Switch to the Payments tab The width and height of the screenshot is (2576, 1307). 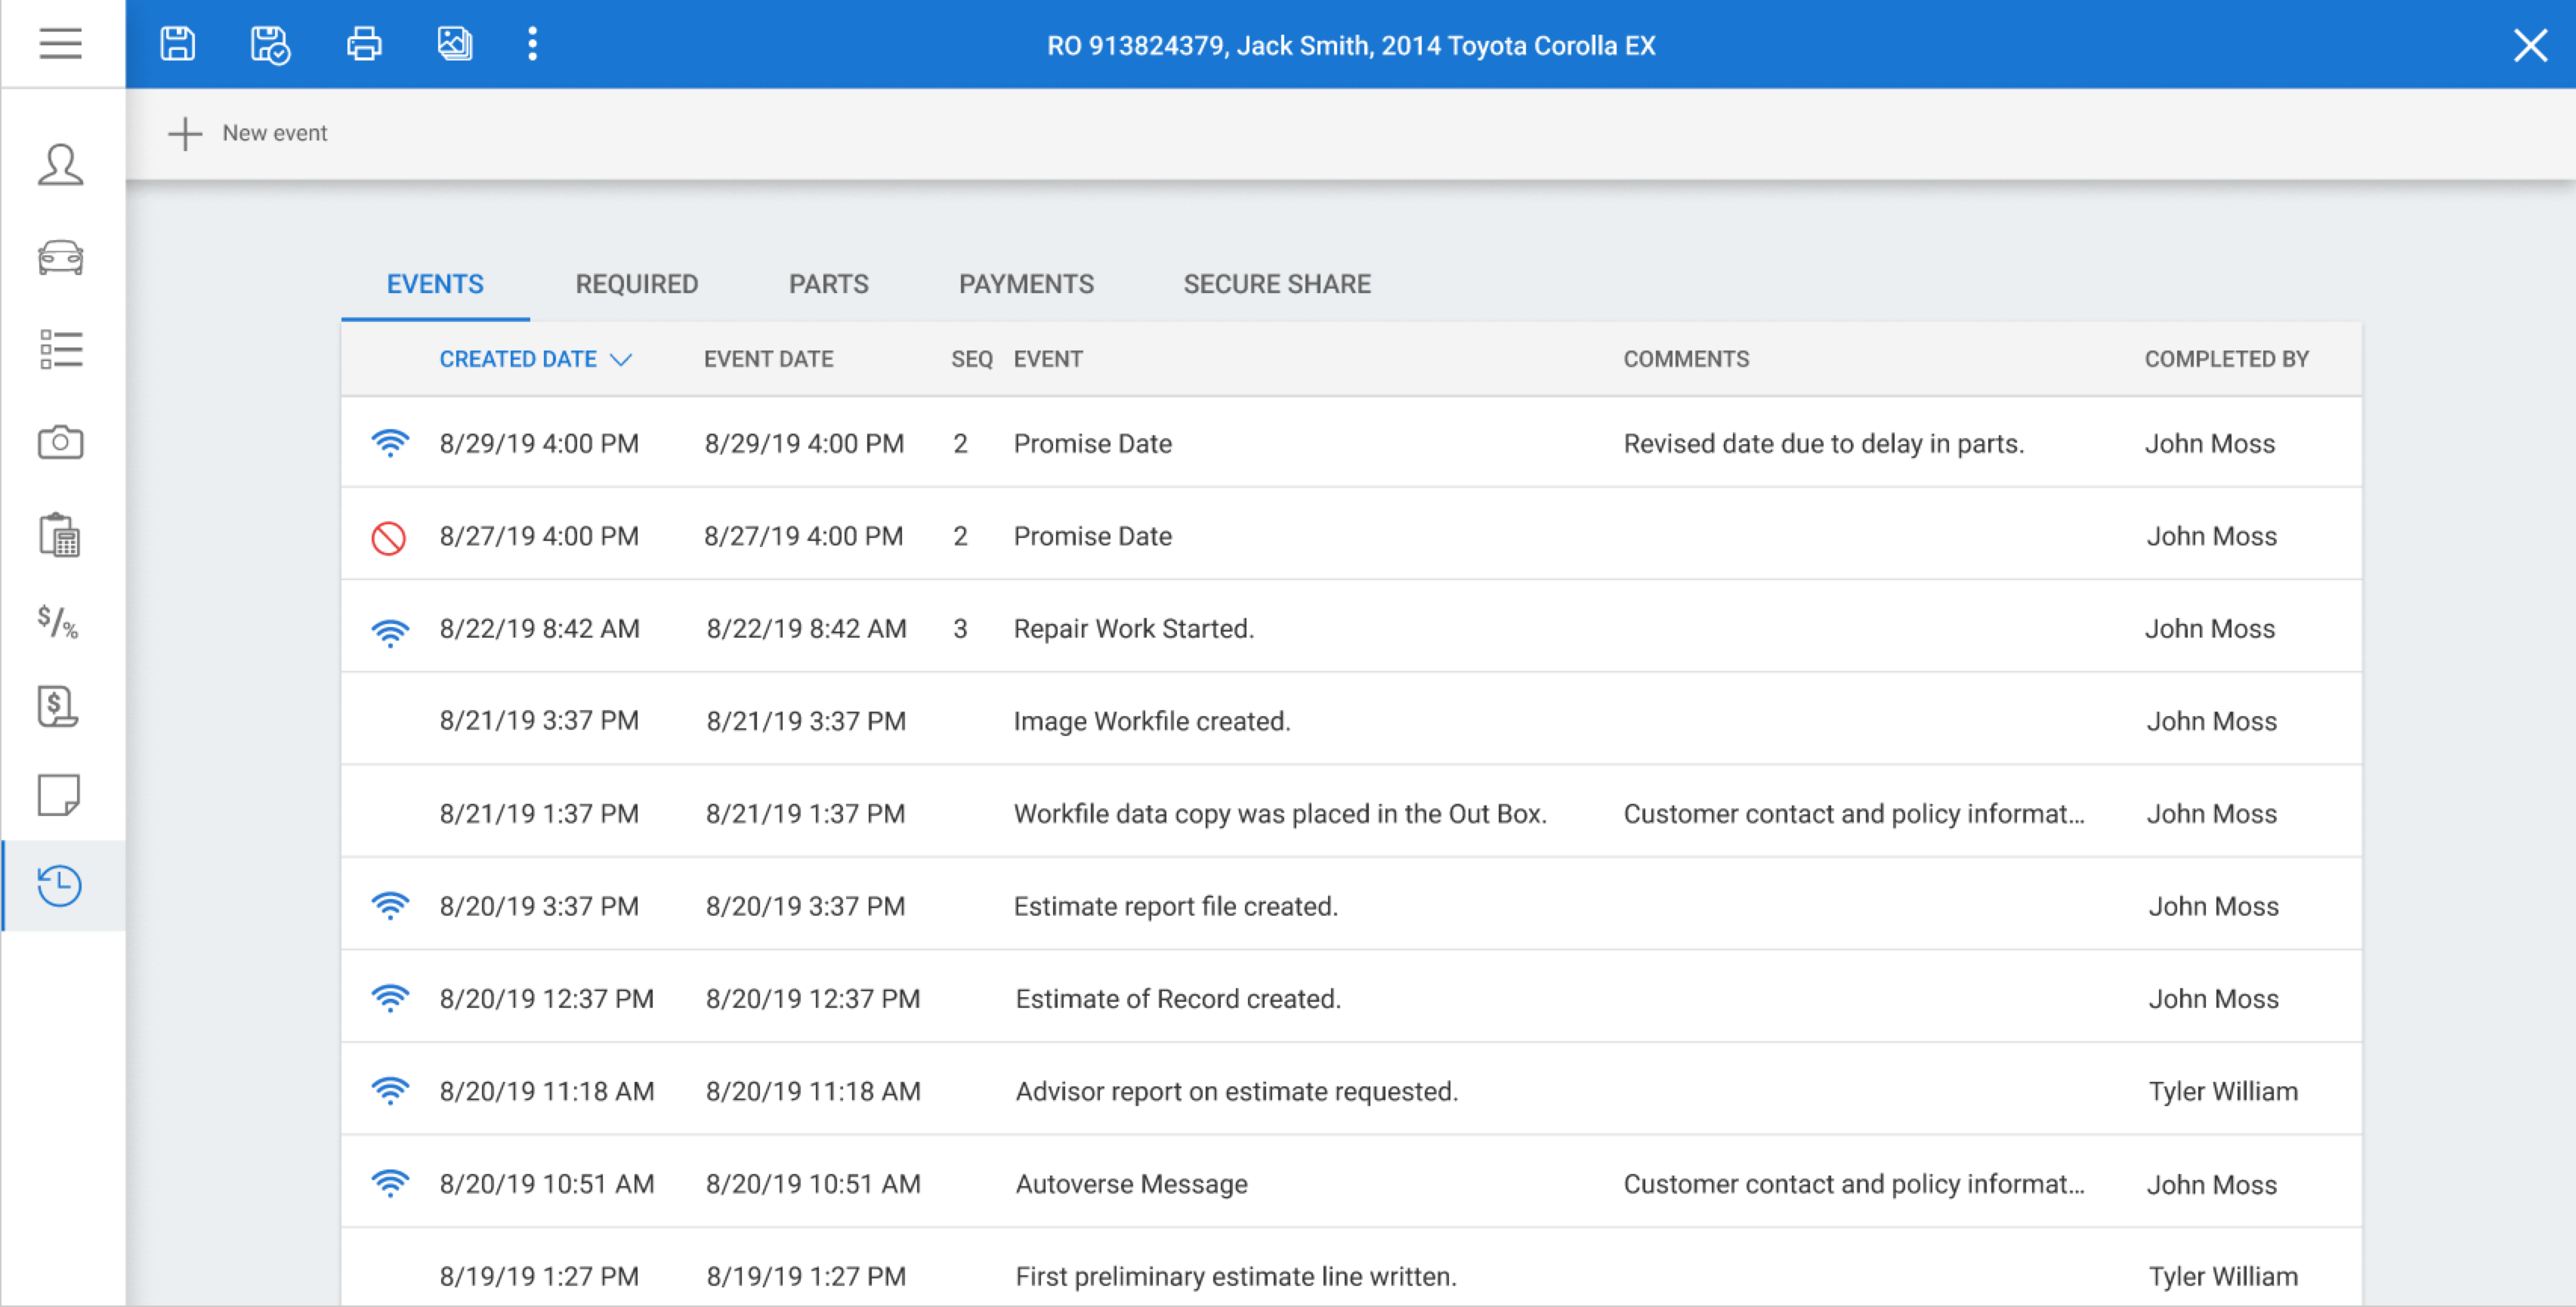[1026, 284]
